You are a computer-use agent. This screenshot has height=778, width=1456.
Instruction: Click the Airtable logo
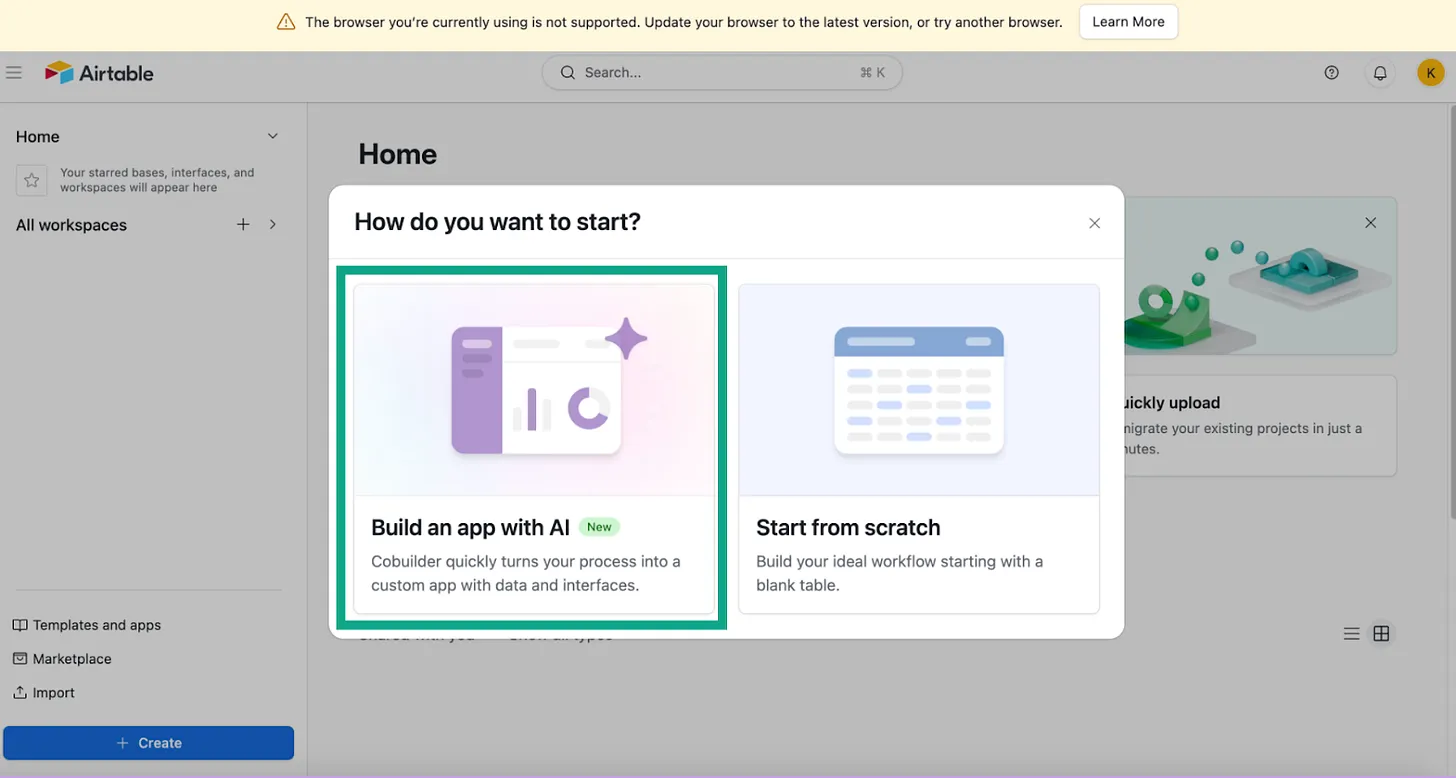click(99, 73)
